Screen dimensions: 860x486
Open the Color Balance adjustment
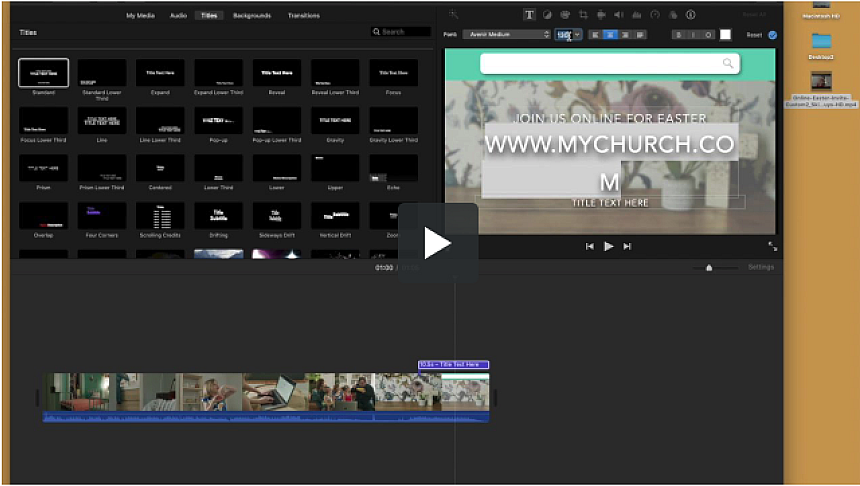coord(547,15)
